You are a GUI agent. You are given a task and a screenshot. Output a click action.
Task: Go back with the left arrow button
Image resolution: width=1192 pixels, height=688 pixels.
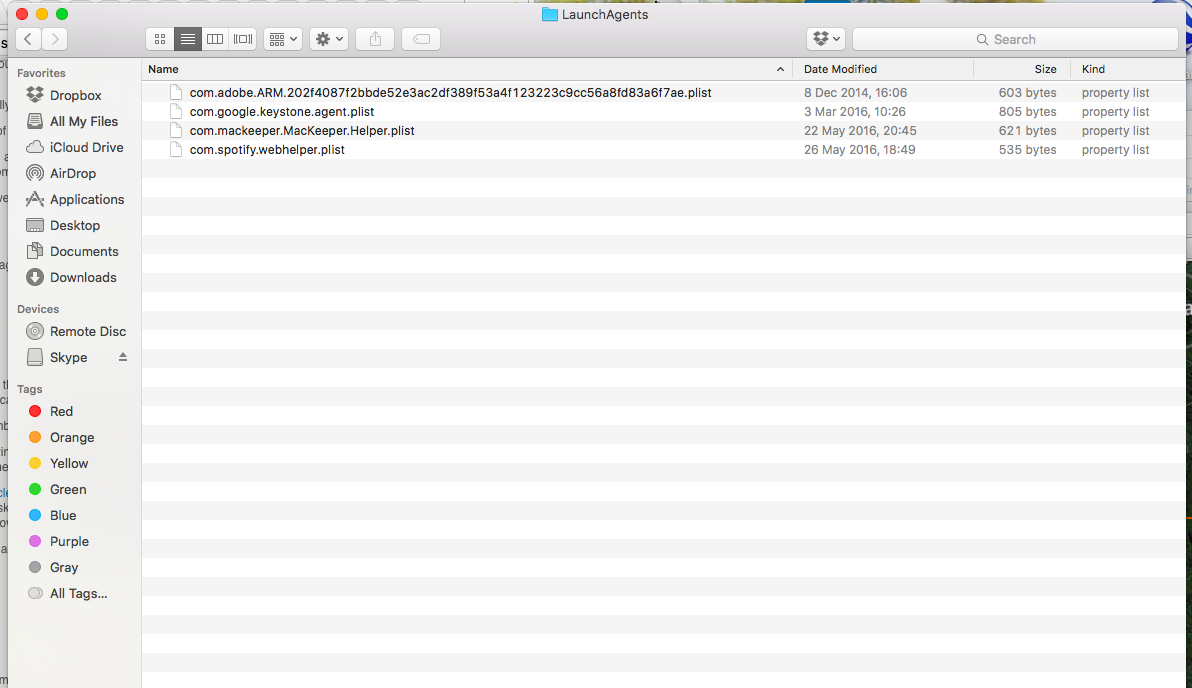[x=28, y=39]
